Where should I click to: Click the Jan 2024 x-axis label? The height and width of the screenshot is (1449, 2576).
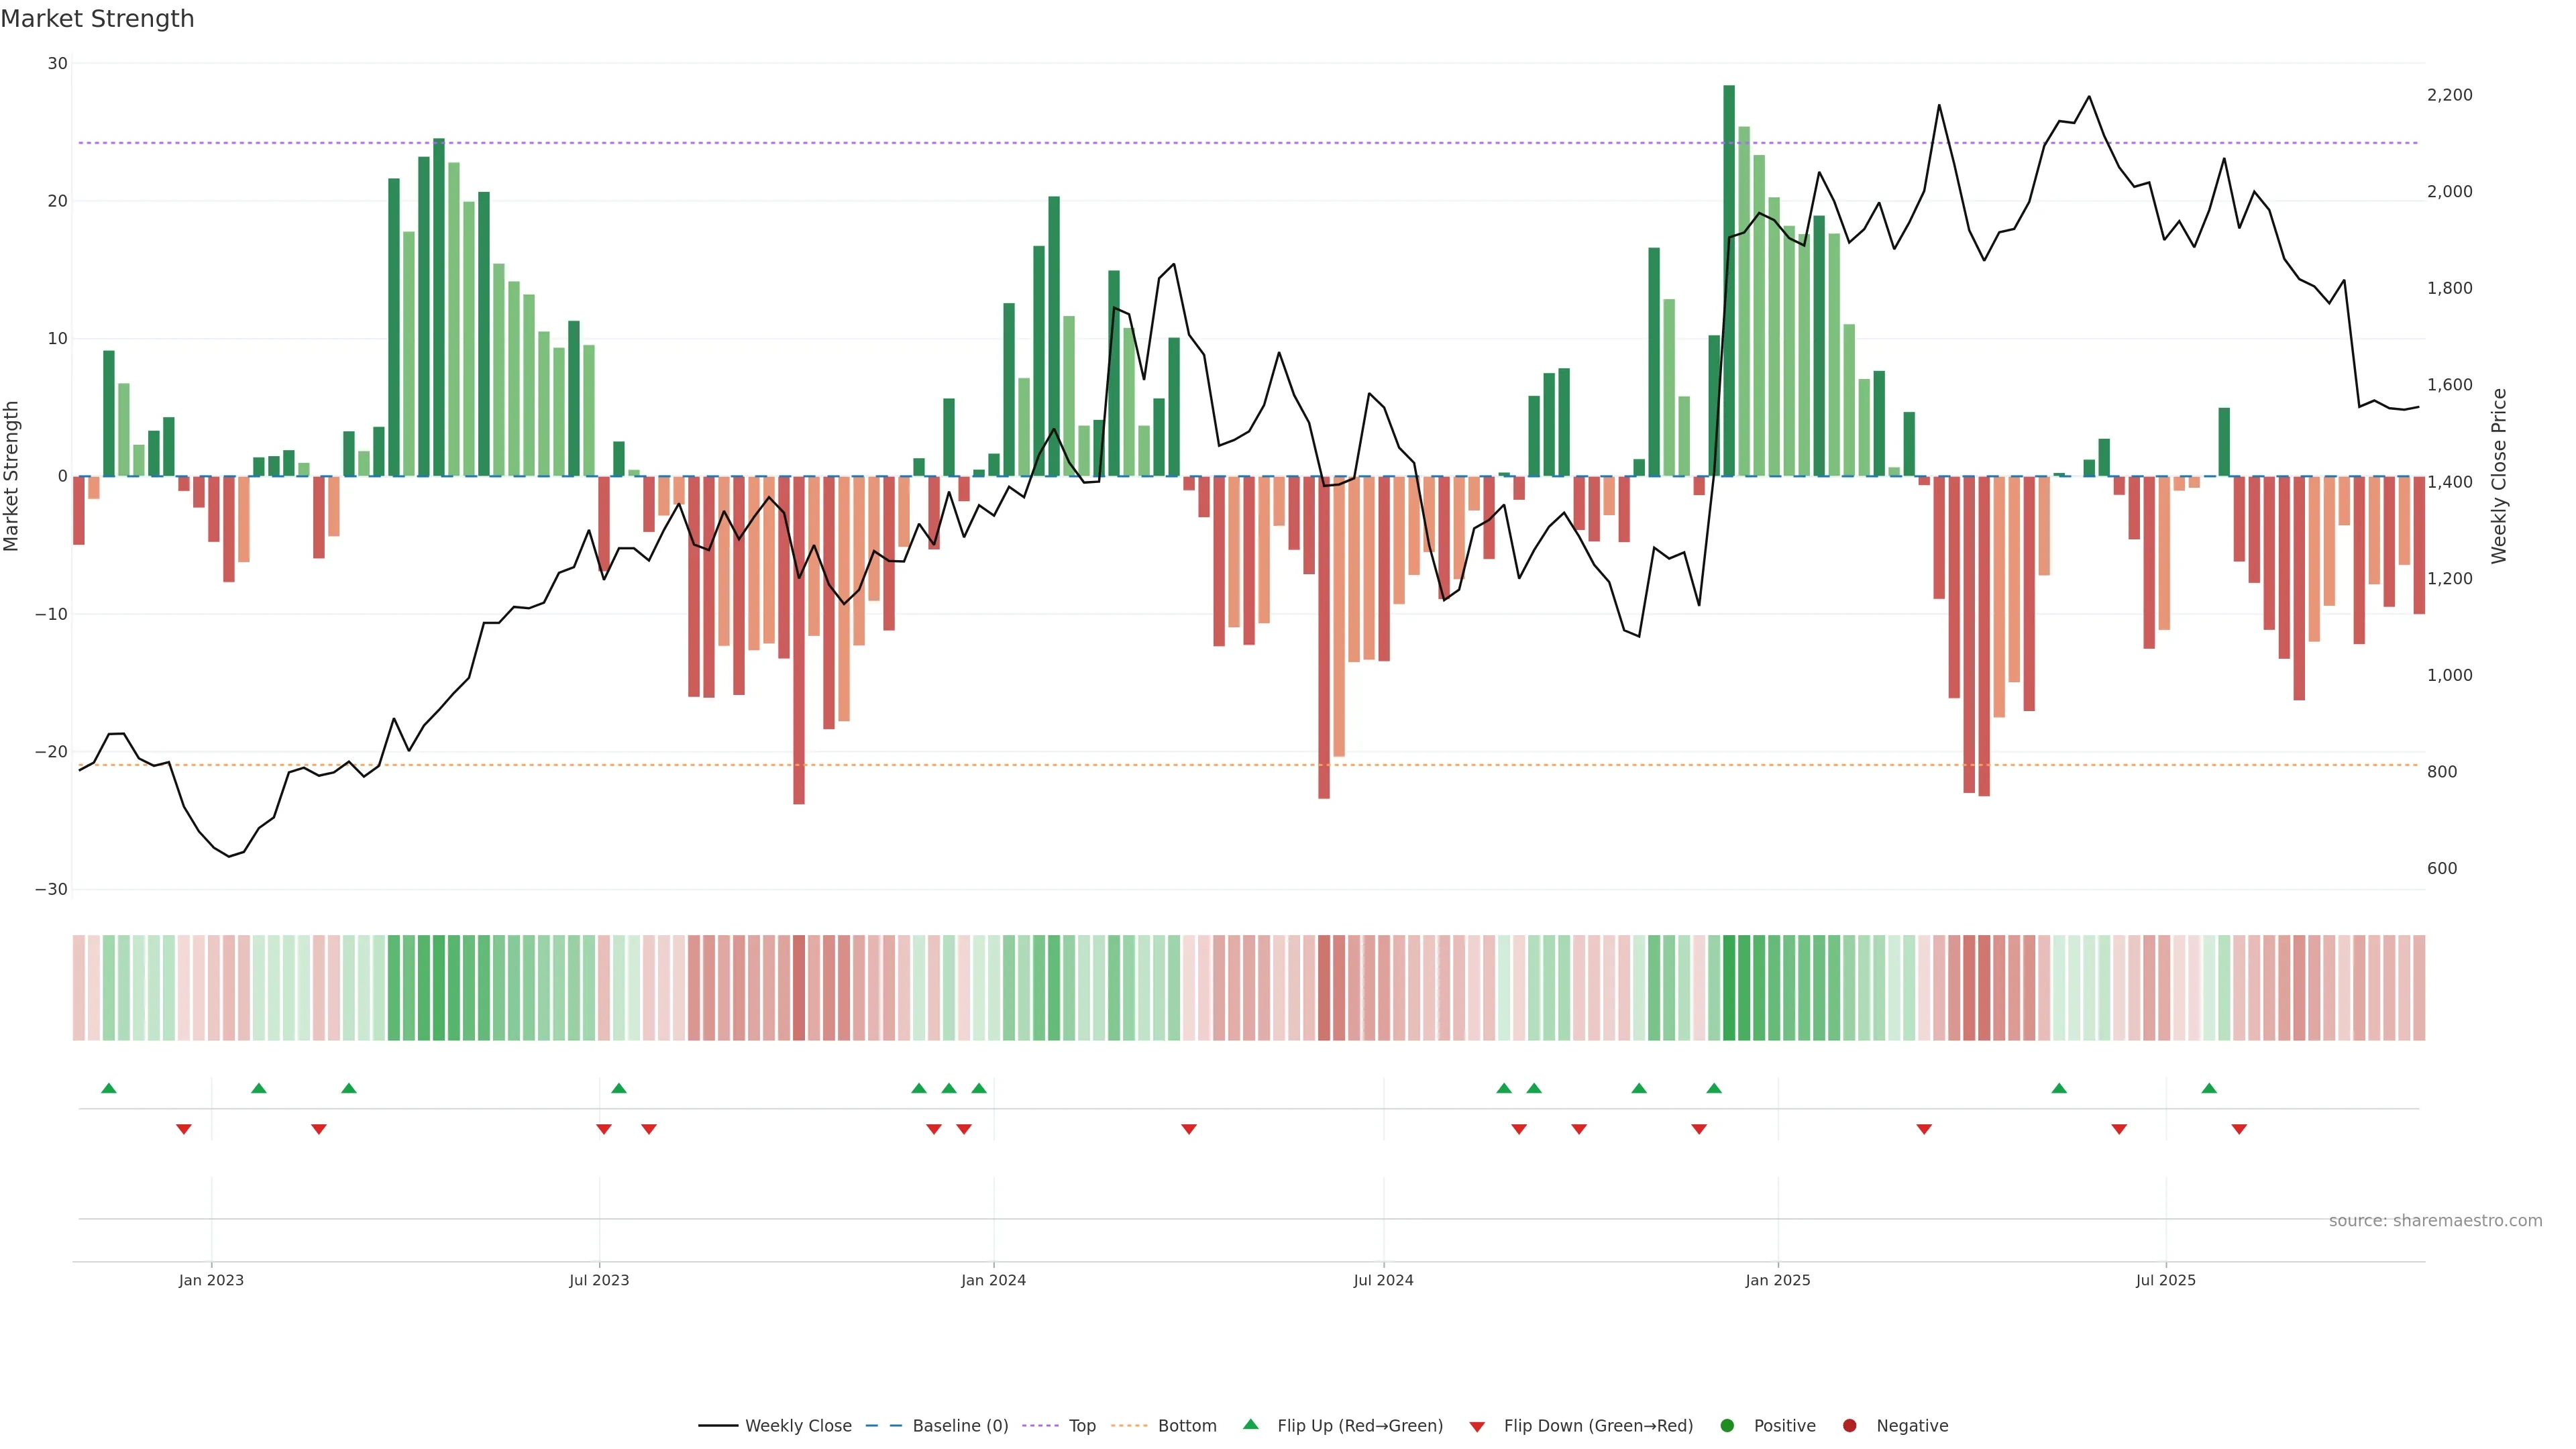coord(993,1280)
